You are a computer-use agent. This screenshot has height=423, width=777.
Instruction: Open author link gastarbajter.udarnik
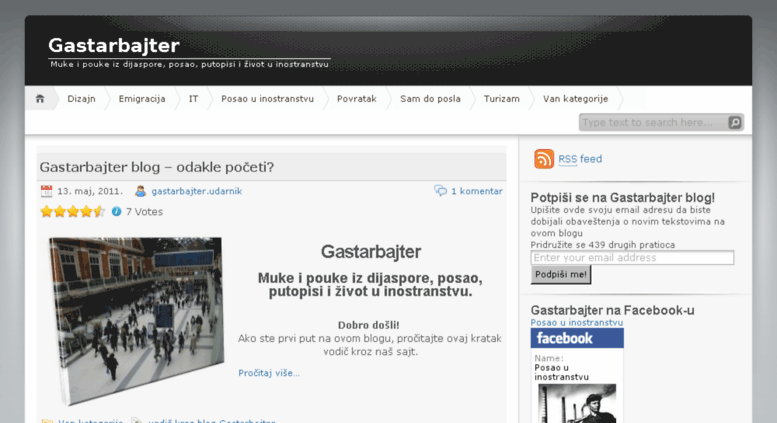point(197,191)
